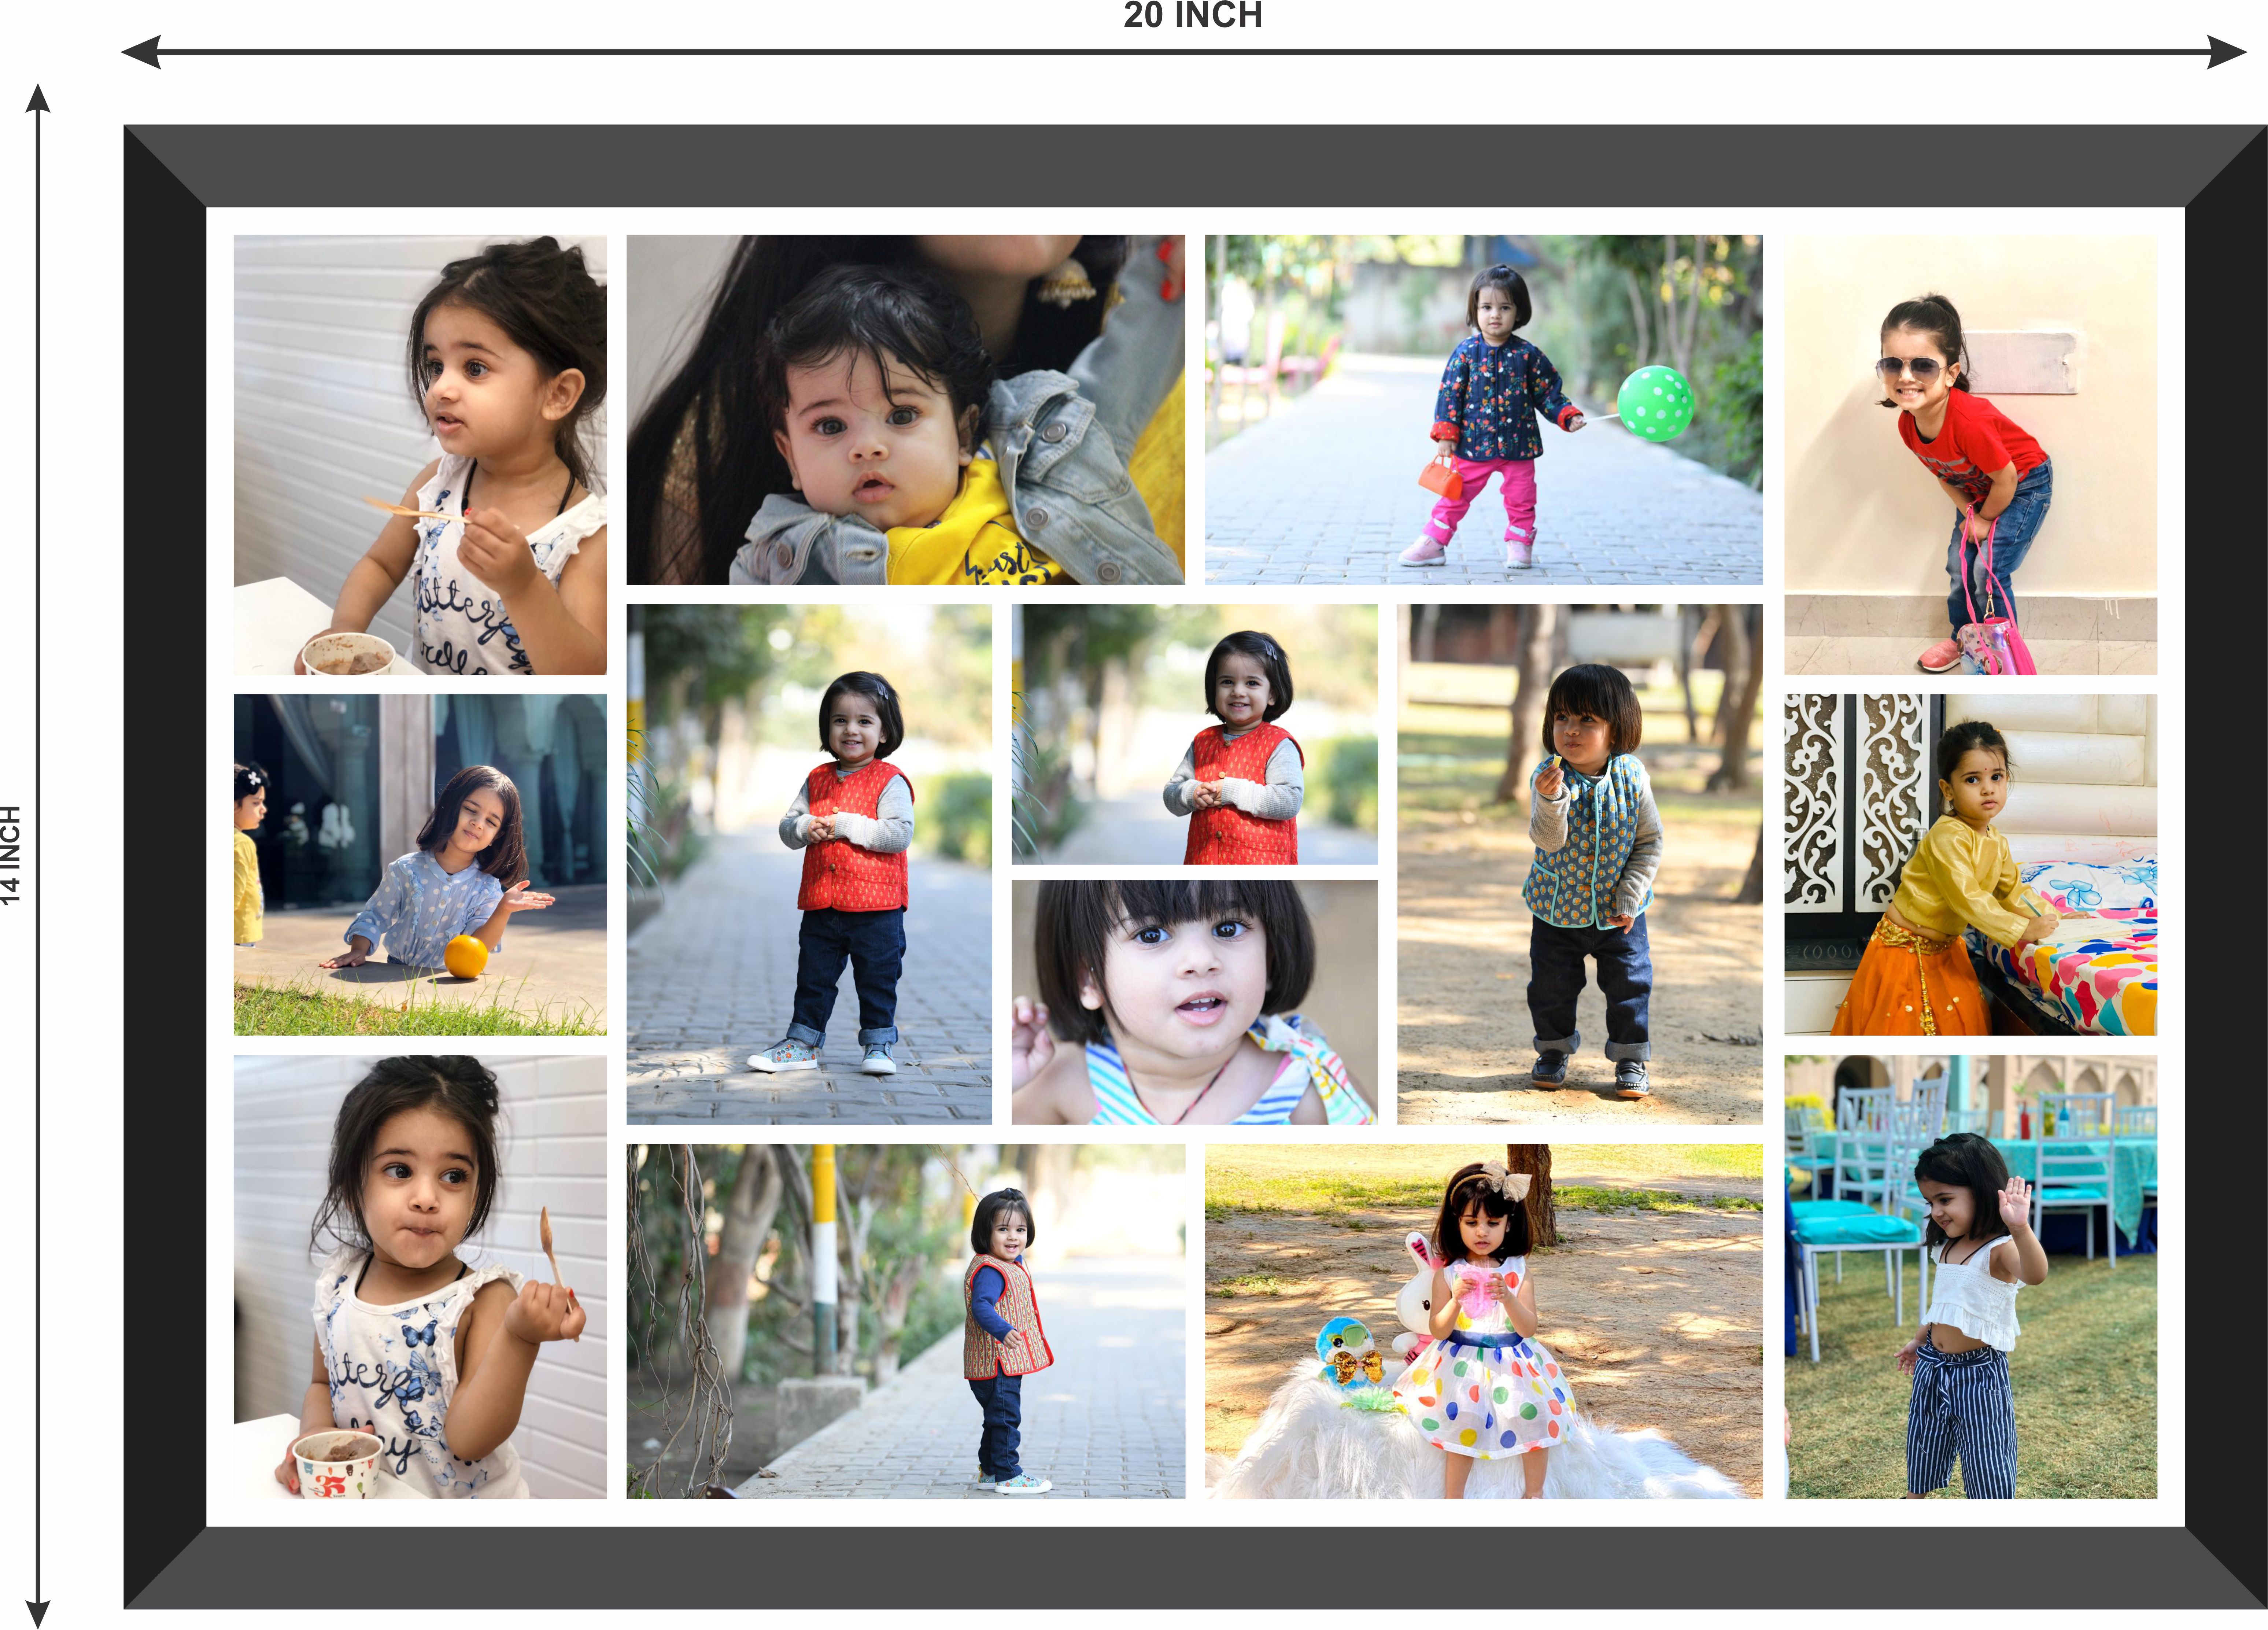Click the photo with orange ball on ground

[x=420, y=865]
